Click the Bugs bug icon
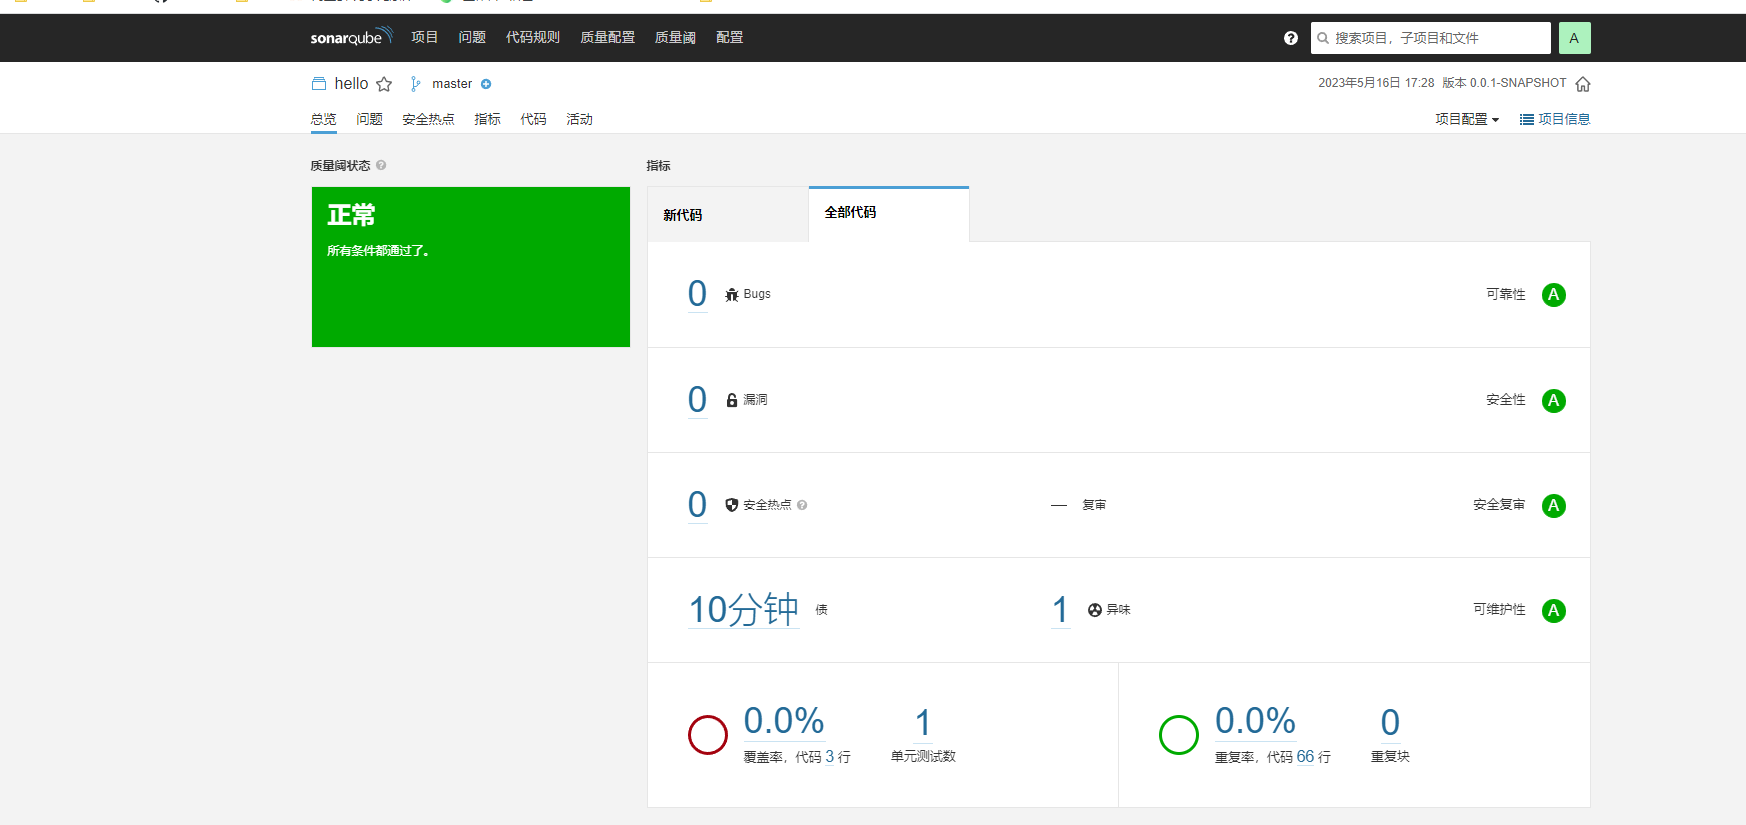 tap(732, 294)
